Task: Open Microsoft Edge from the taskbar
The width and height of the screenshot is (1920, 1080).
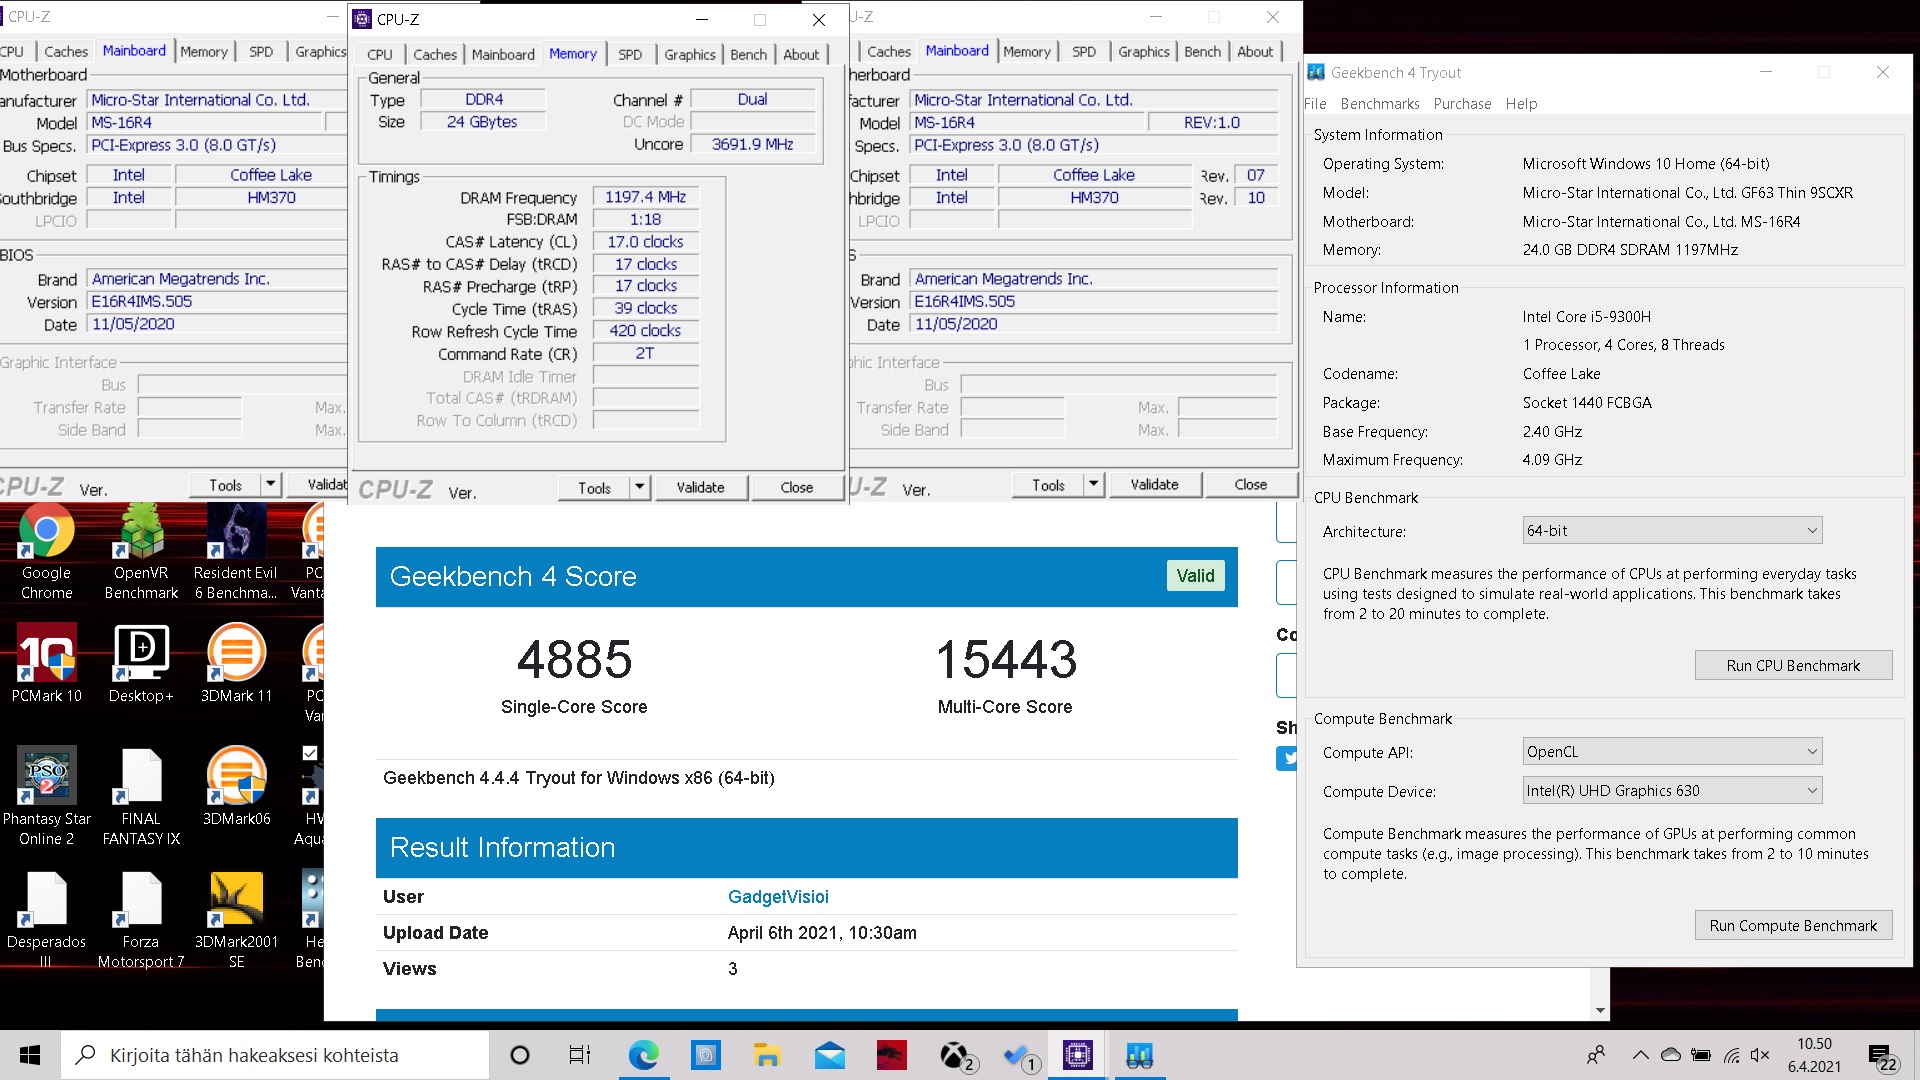Action: [643, 1055]
